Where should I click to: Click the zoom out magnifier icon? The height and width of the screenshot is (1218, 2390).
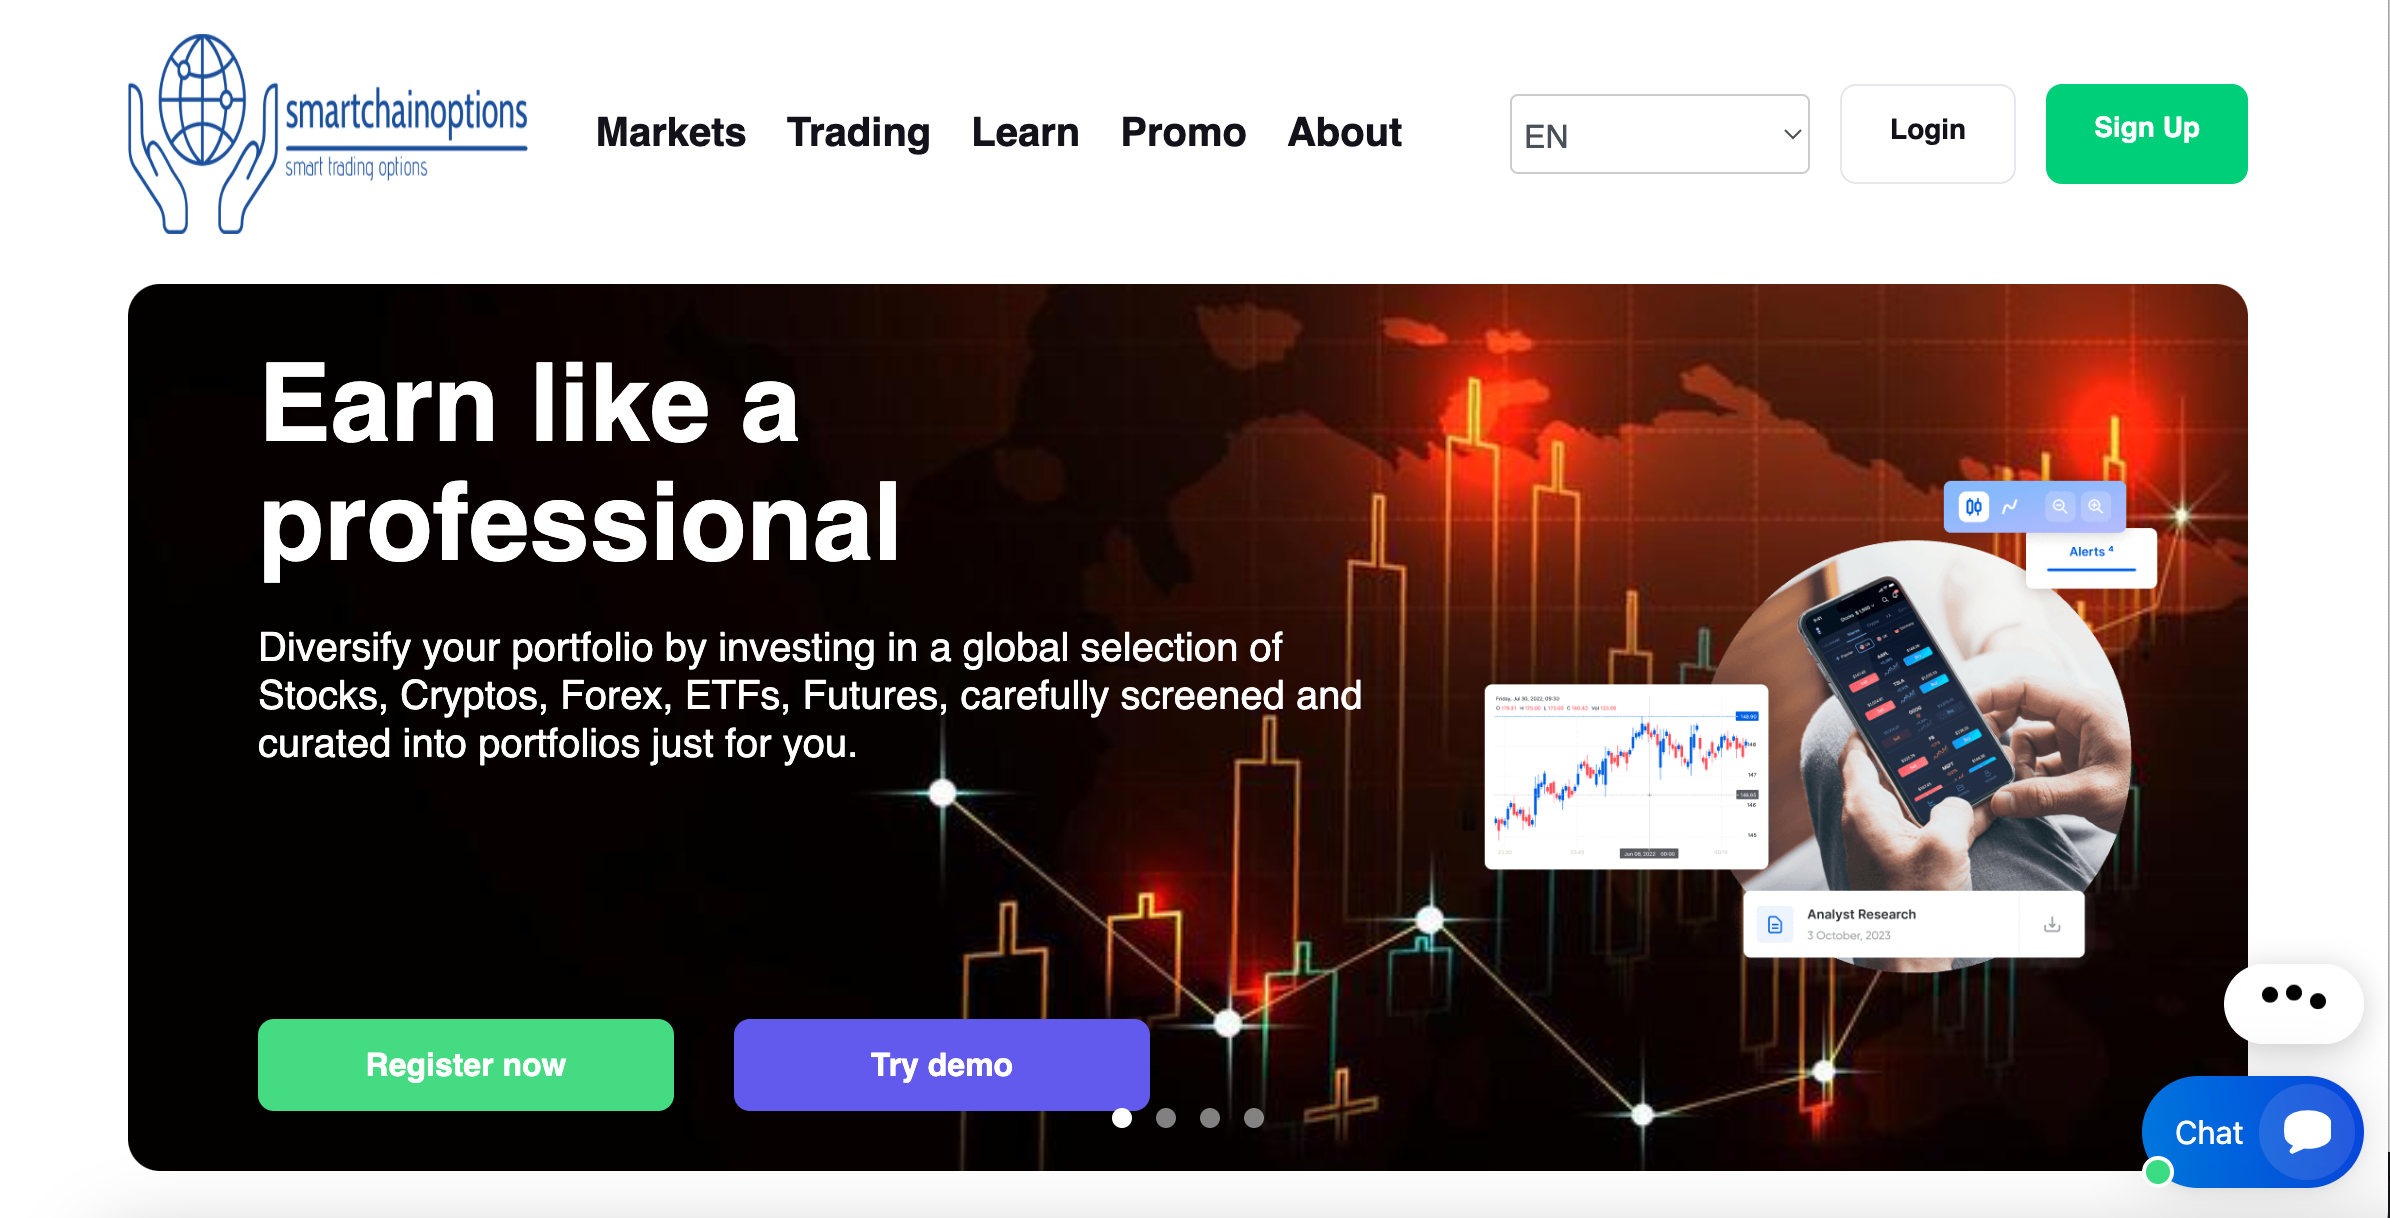point(2060,507)
